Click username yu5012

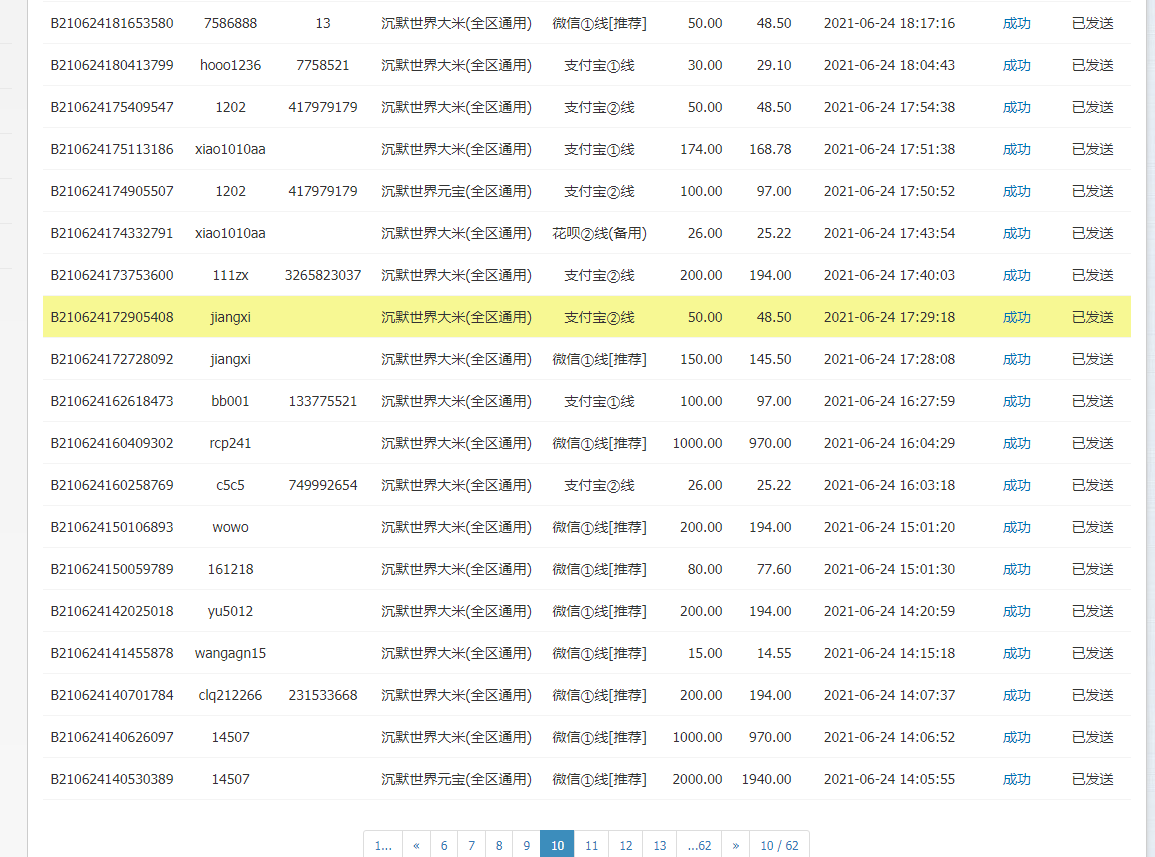[231, 612]
